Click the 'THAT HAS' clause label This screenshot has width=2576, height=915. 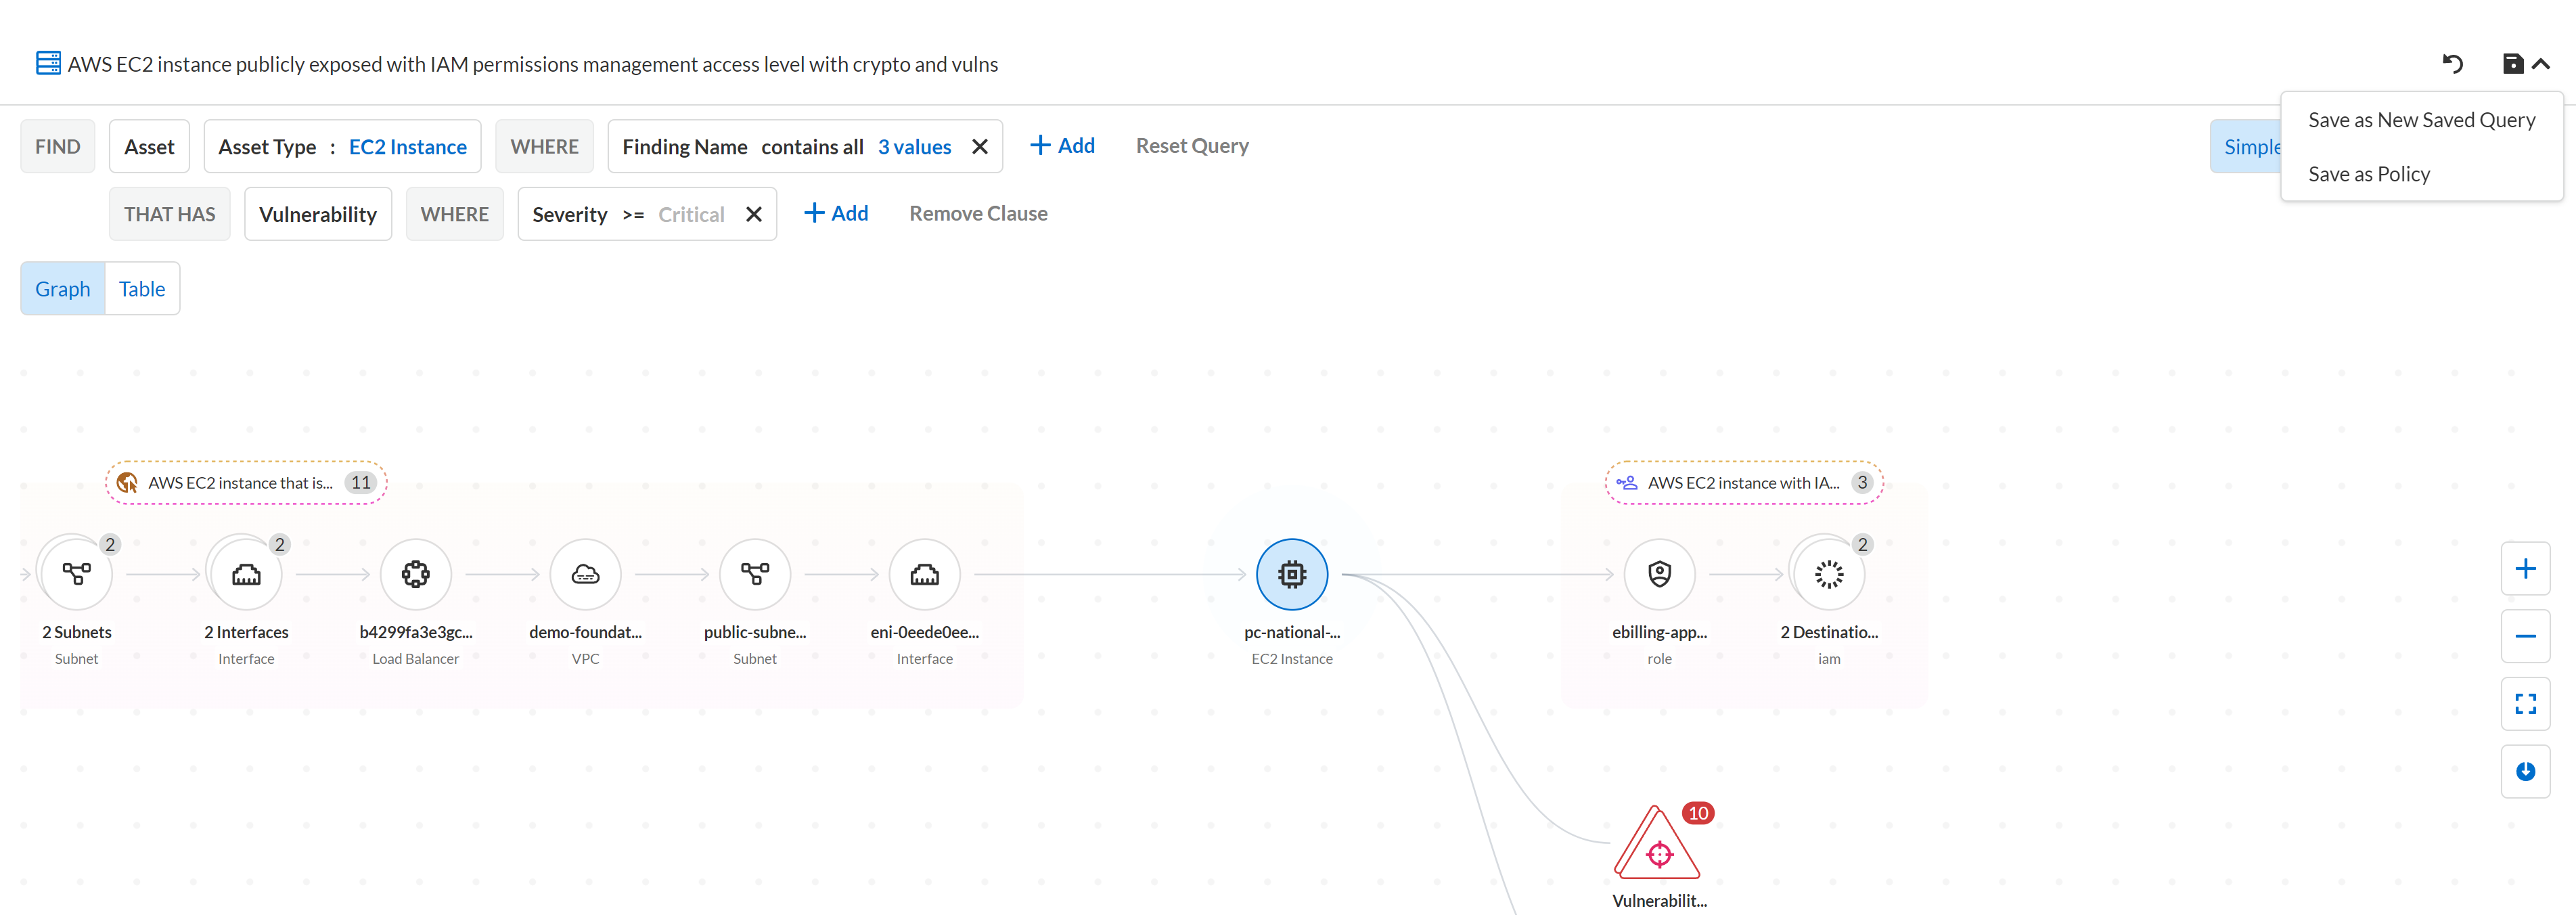point(170,214)
